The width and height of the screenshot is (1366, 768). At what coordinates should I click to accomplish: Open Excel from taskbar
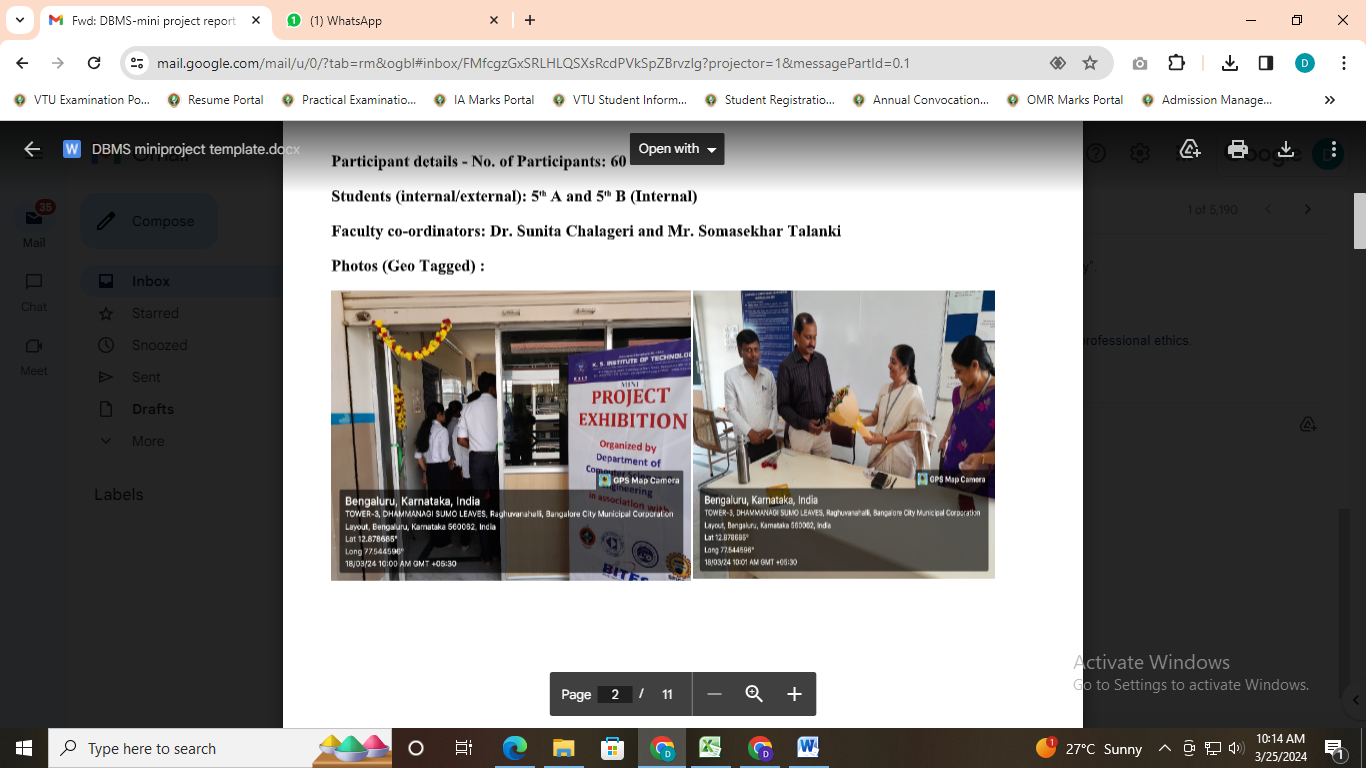(710, 748)
